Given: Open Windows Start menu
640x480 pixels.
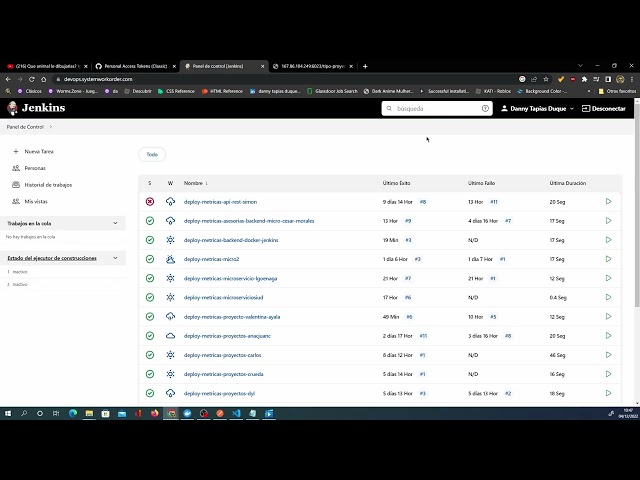Looking at the screenshot, I should 8,413.
